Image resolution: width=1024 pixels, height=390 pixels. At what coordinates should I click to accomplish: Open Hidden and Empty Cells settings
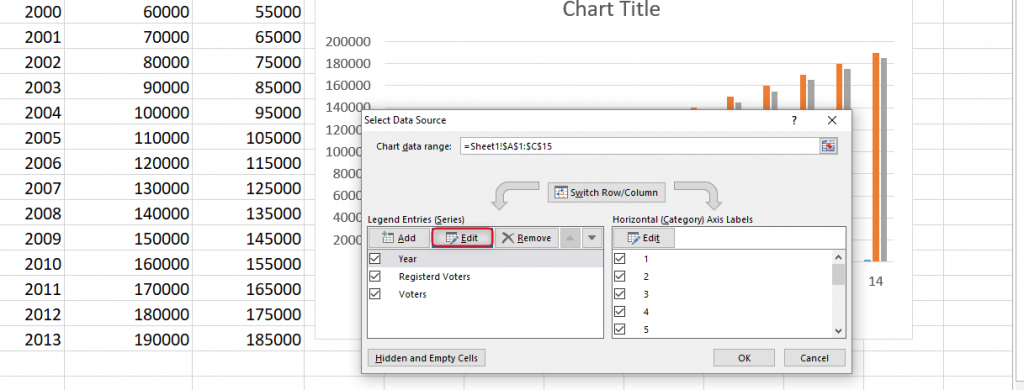point(427,358)
